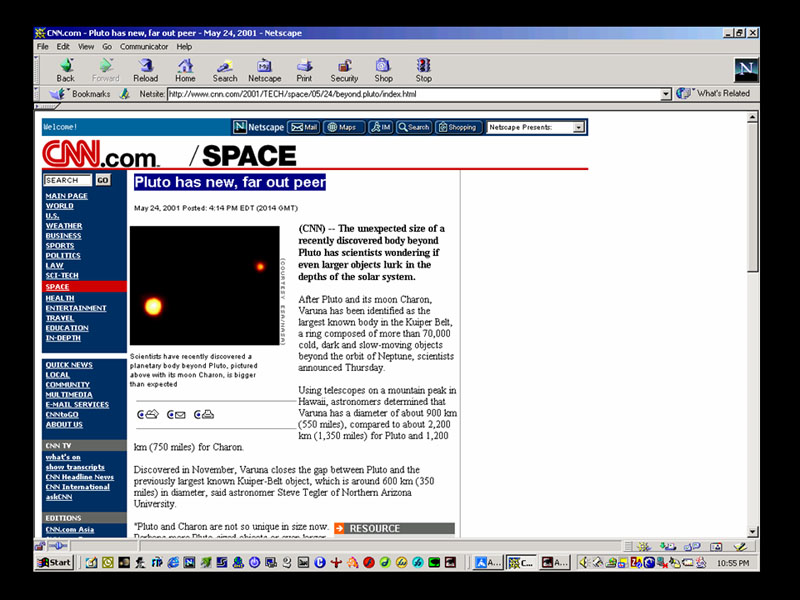Click the WEATHER link in sidebar
The image size is (800, 600).
click(x=63, y=226)
